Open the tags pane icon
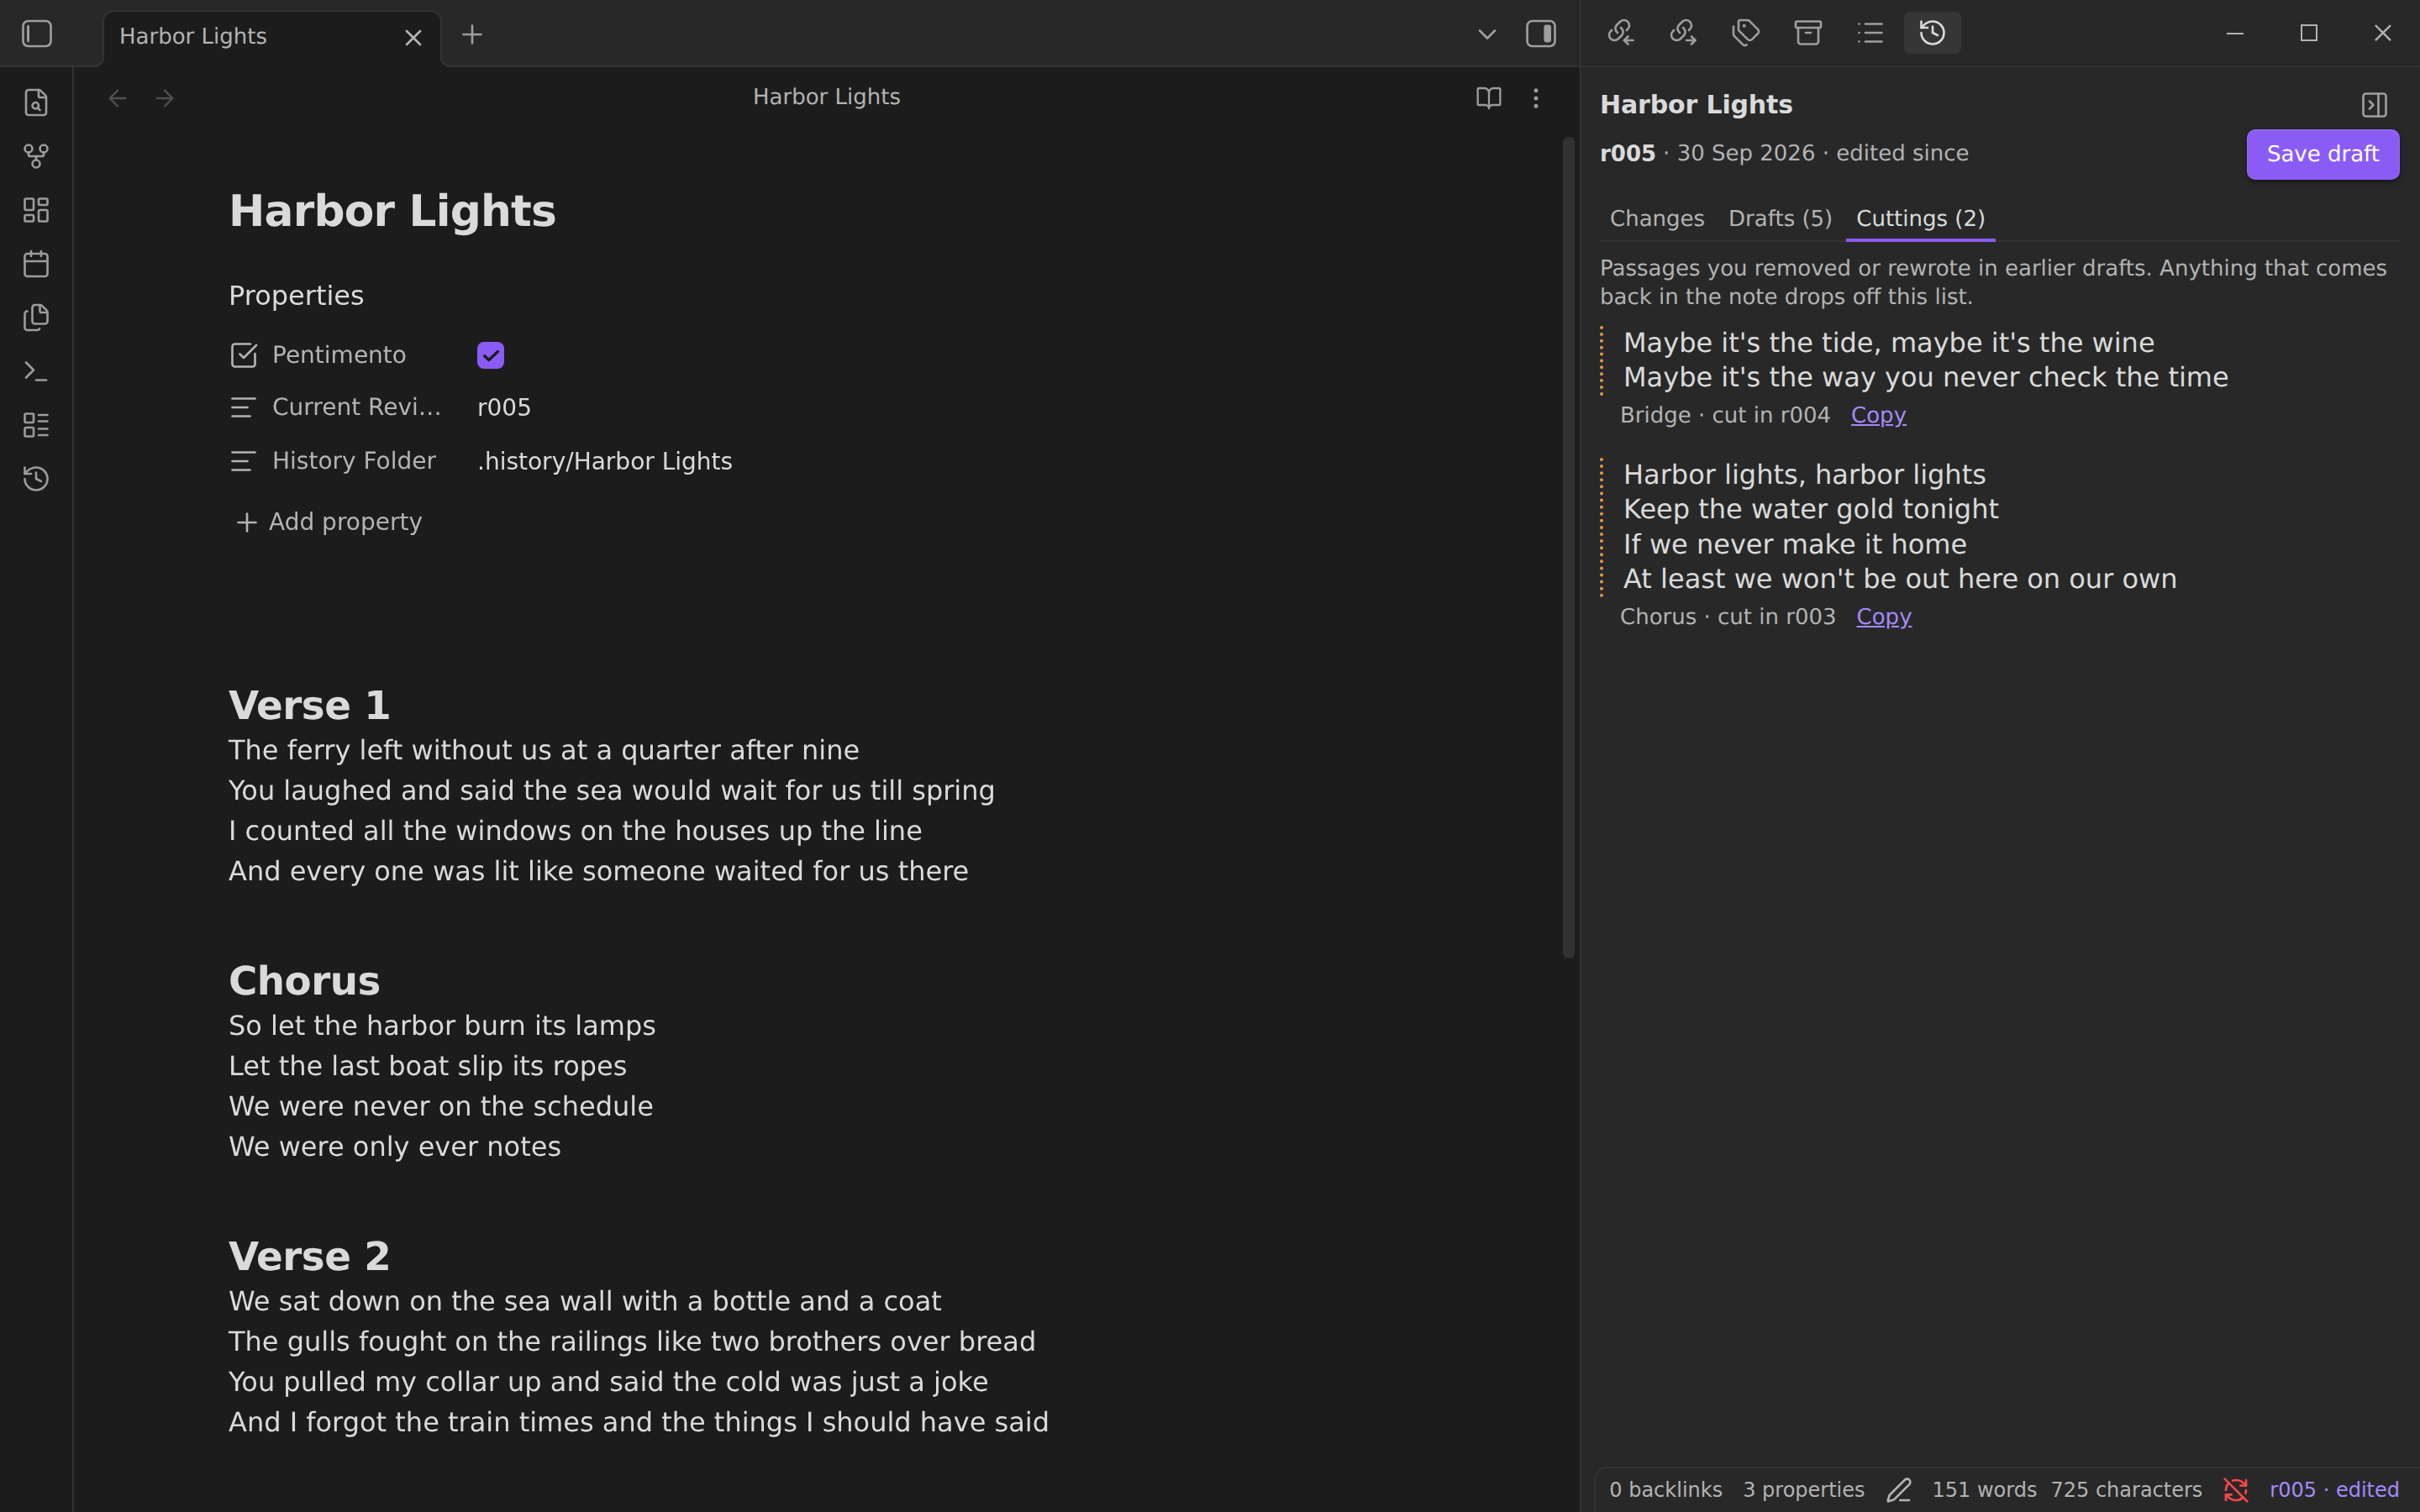 [1746, 33]
